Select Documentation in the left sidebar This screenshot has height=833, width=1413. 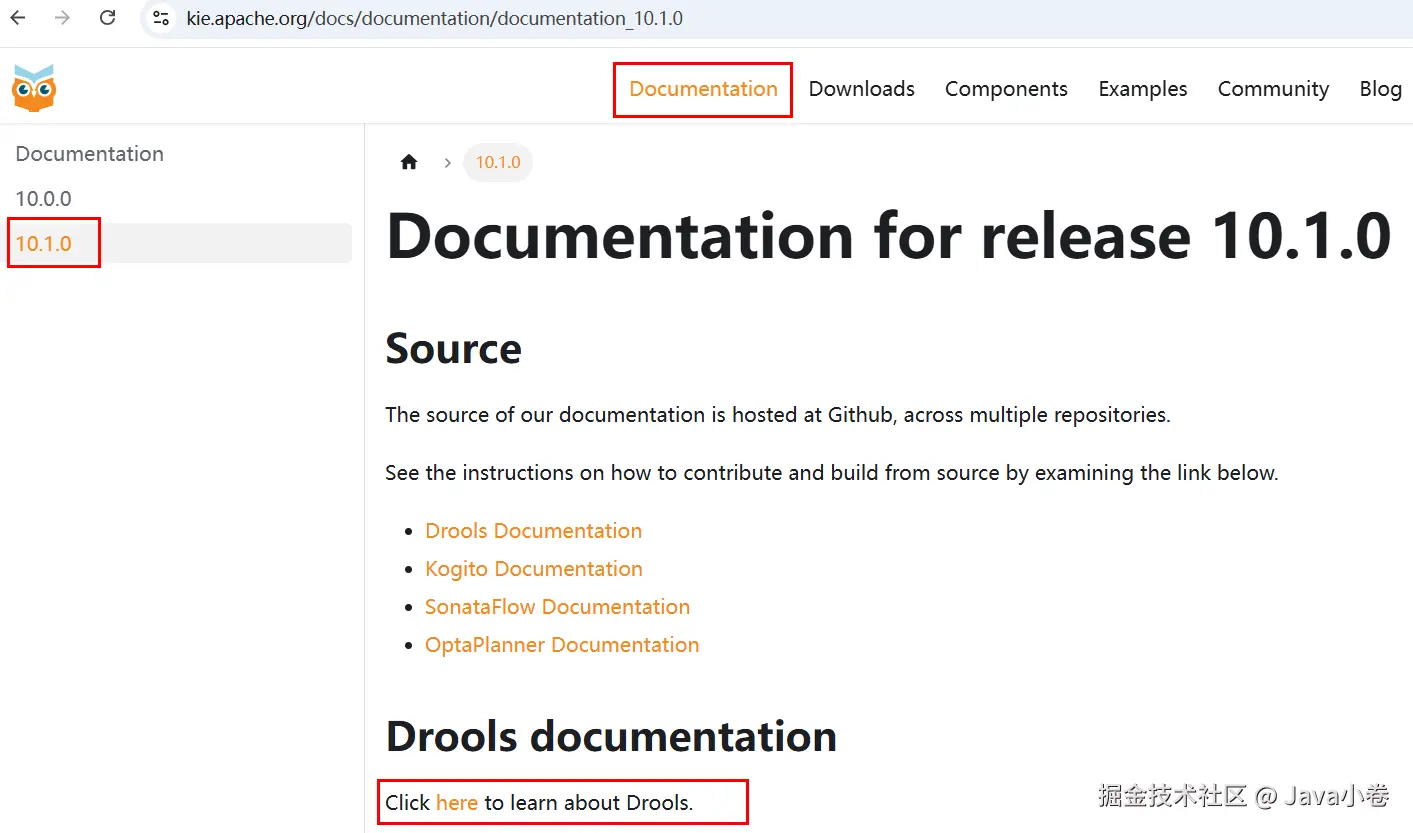tap(89, 154)
